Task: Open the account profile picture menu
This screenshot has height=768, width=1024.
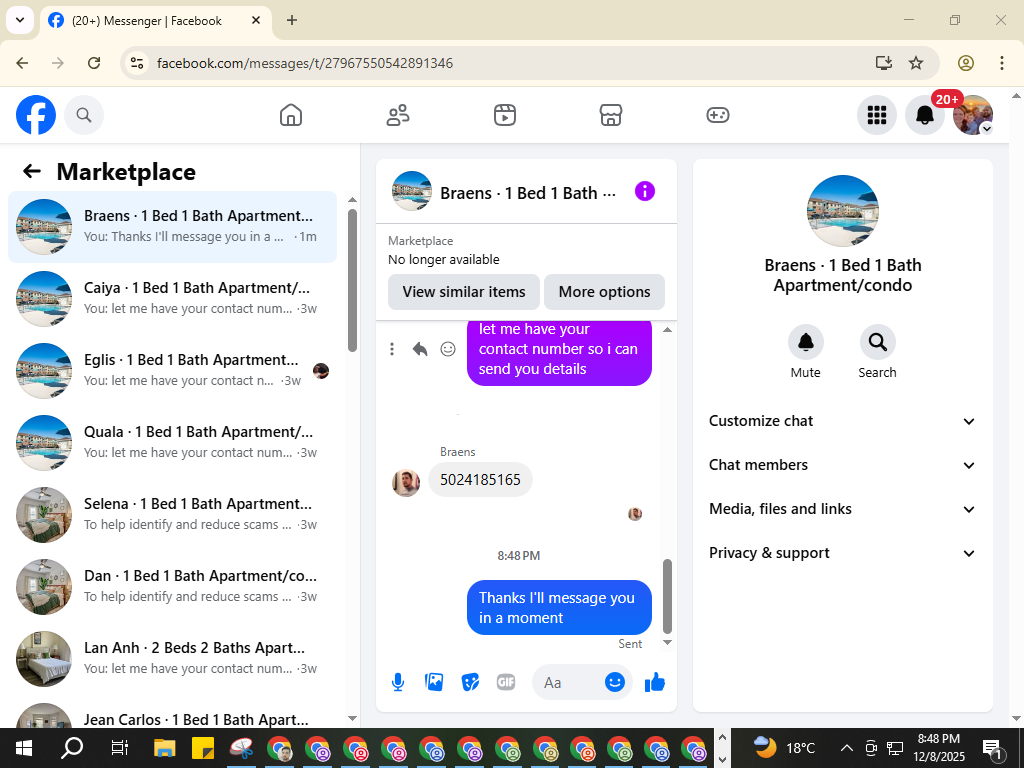Action: click(973, 115)
